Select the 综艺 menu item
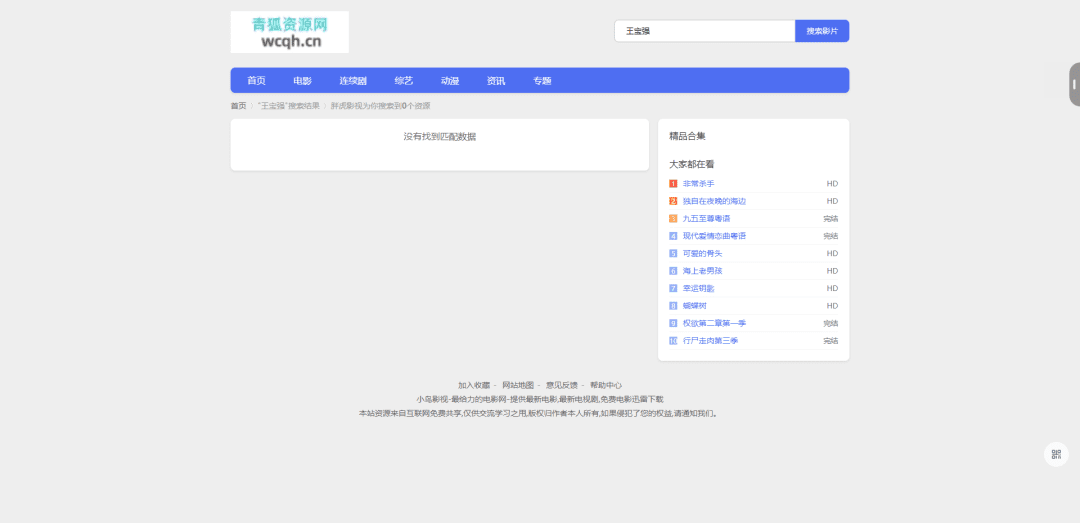The width and height of the screenshot is (1080, 523). (404, 81)
